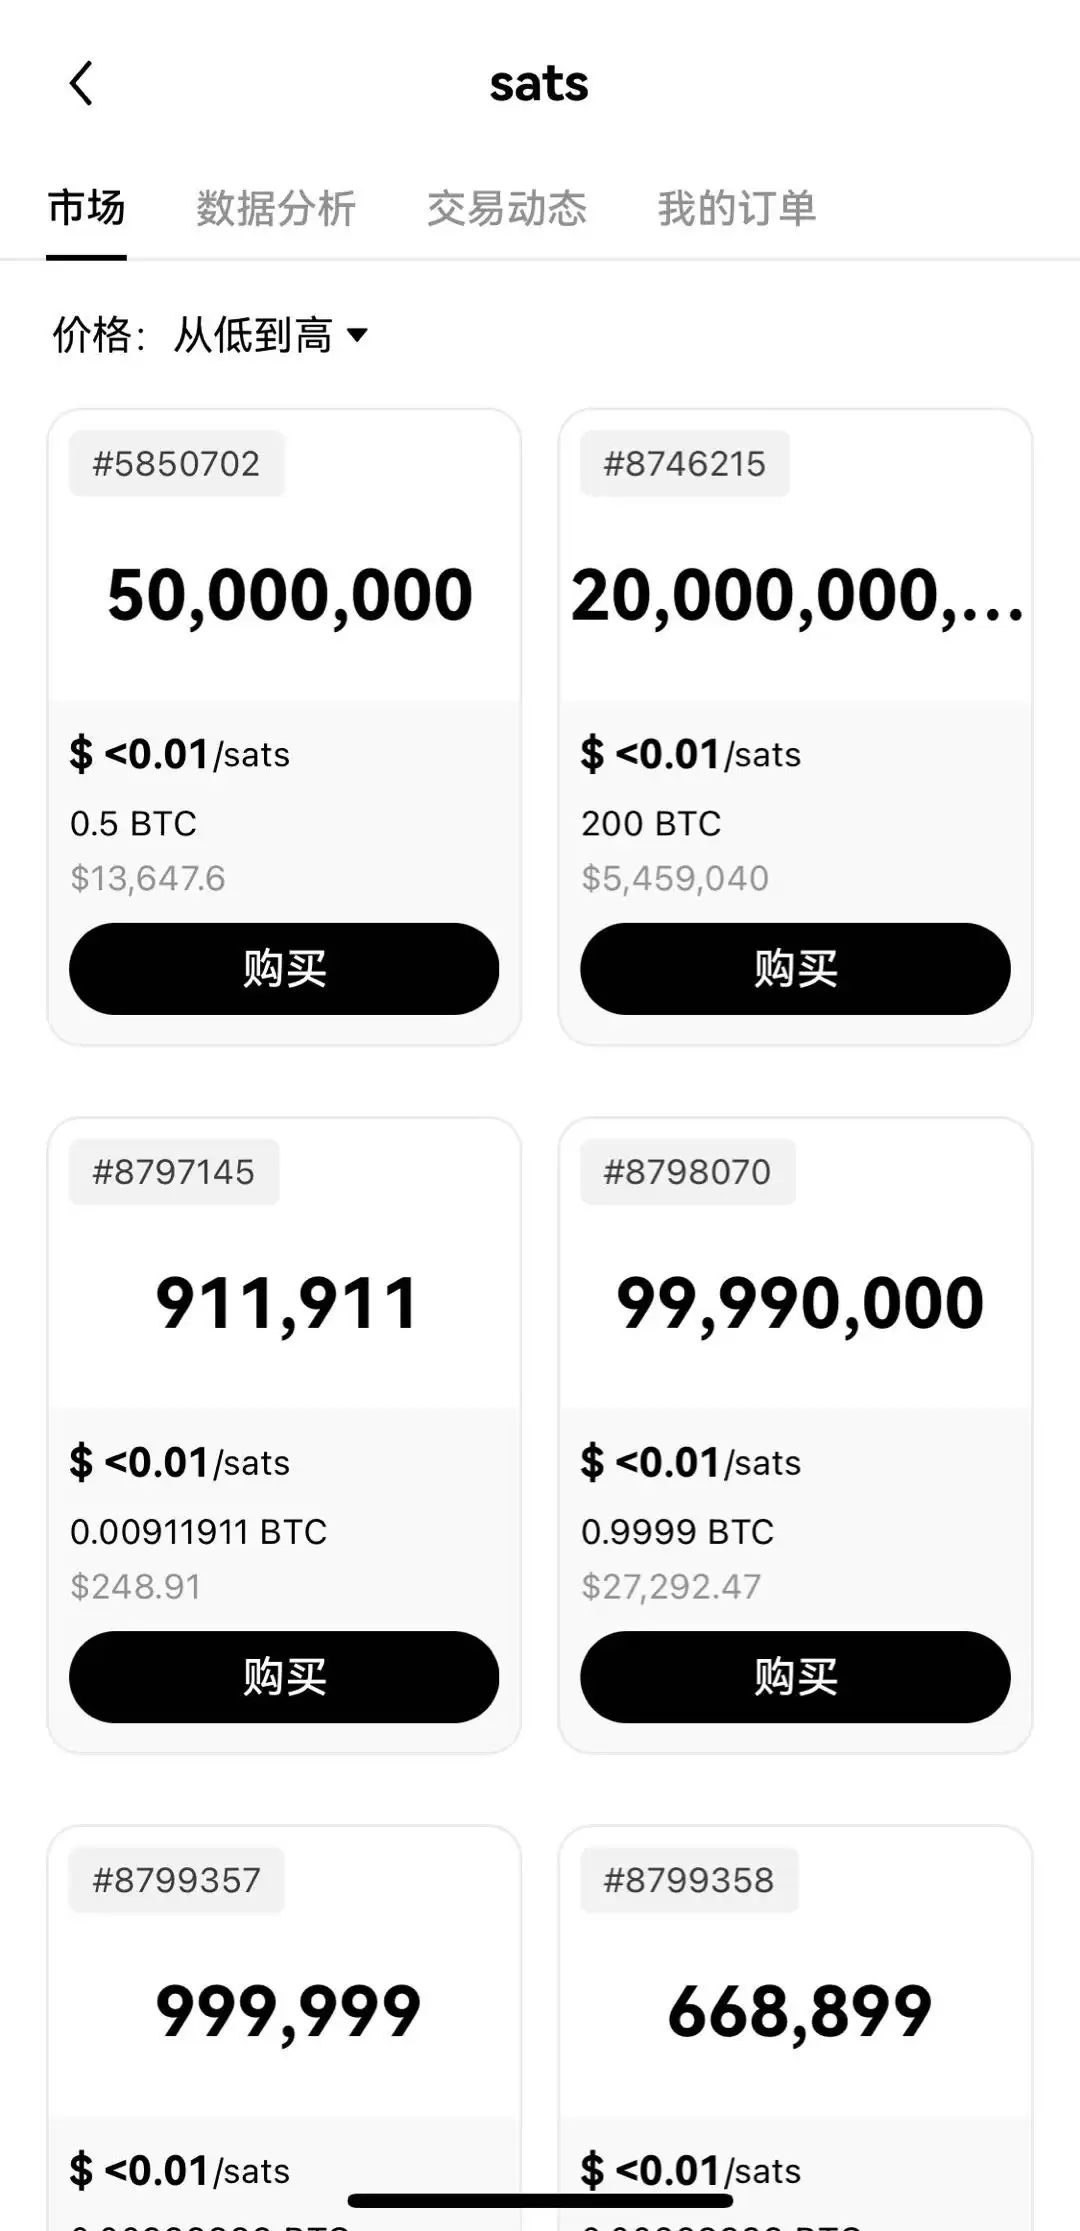
Task: Buy the 200 BTC listing
Action: 795,969
